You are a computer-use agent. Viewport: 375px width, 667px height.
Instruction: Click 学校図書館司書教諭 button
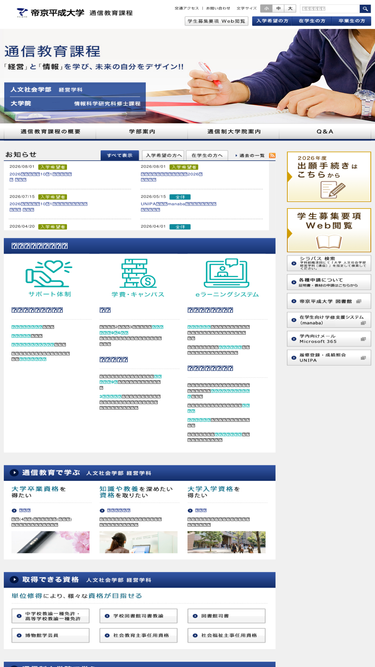pos(139,616)
